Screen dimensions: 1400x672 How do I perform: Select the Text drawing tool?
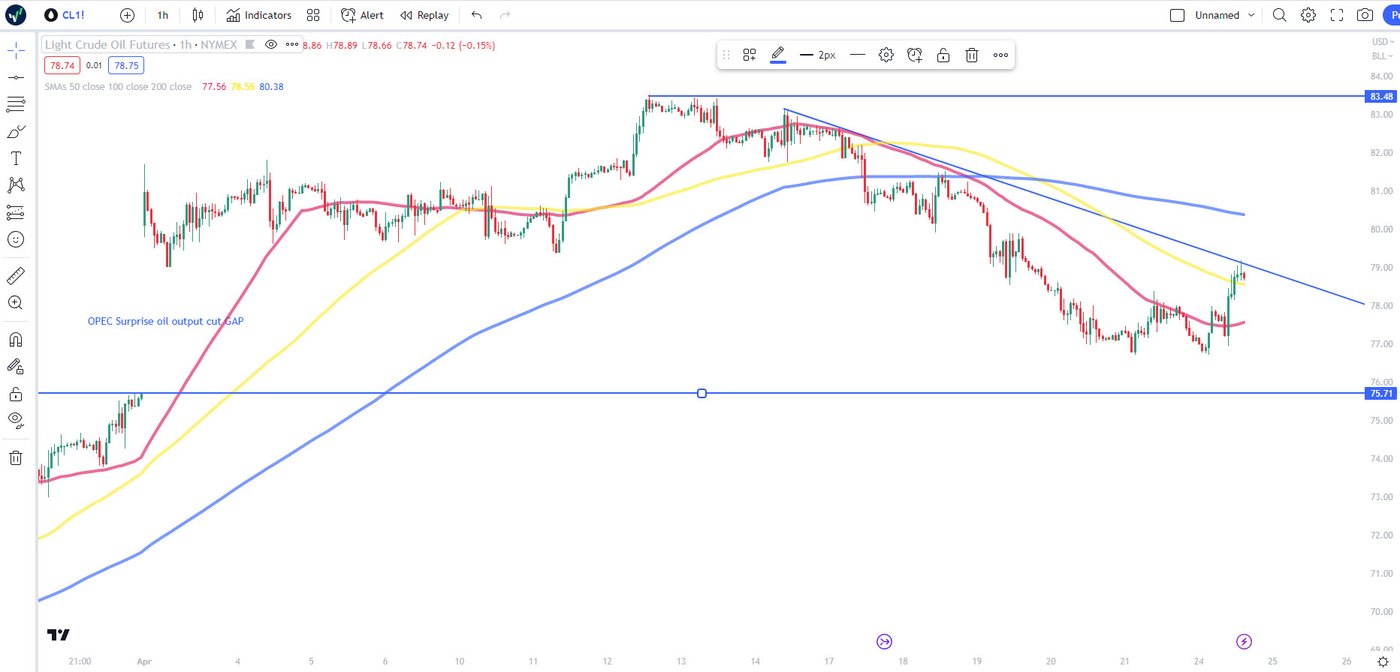coord(16,158)
